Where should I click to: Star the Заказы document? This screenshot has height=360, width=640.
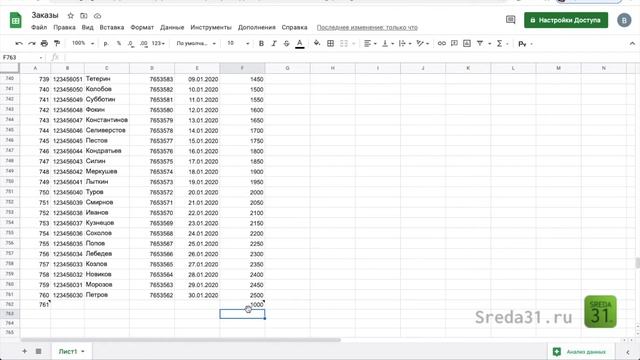tap(71, 16)
